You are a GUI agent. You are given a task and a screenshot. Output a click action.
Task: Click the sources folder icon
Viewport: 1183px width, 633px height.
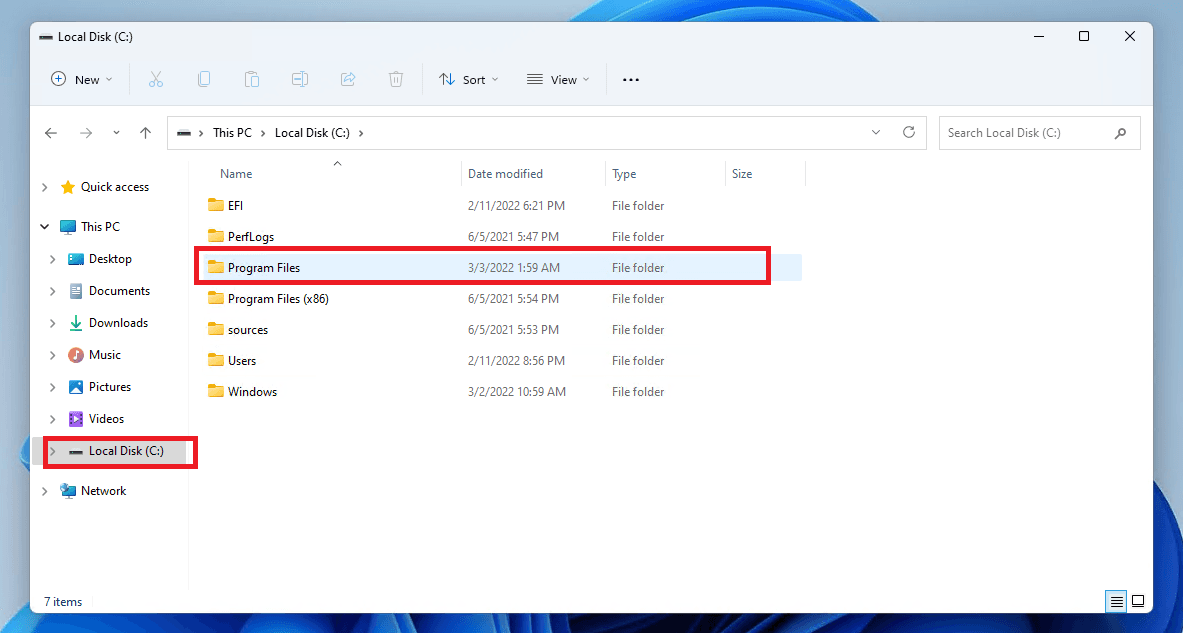tap(216, 330)
